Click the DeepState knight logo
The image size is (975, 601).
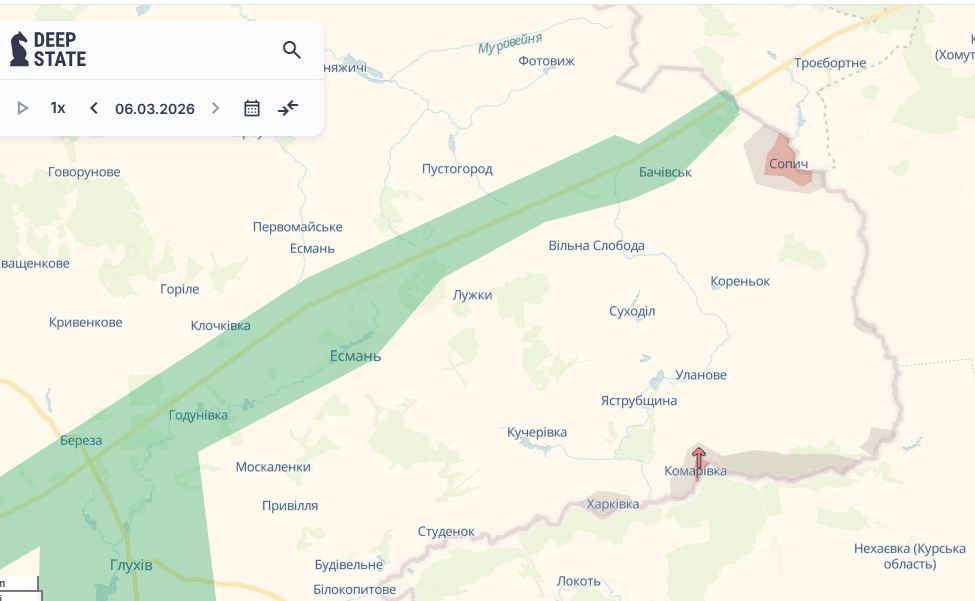coord(19,49)
